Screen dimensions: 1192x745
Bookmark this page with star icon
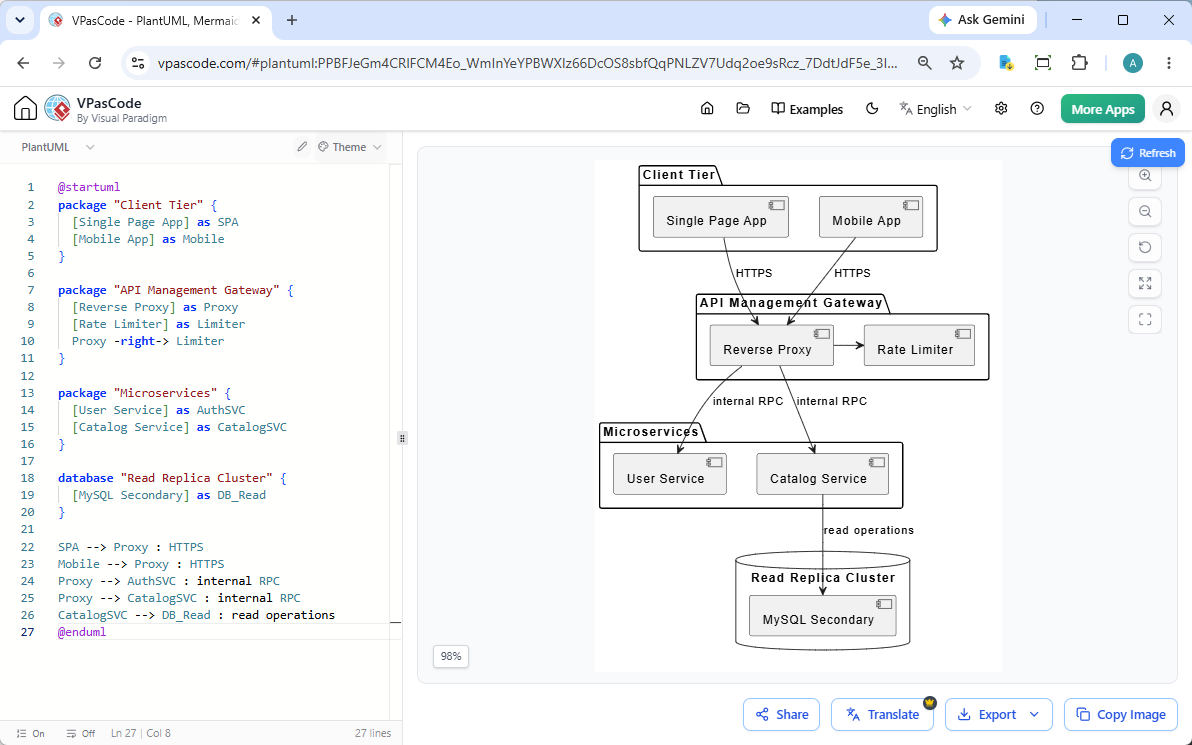(957, 63)
